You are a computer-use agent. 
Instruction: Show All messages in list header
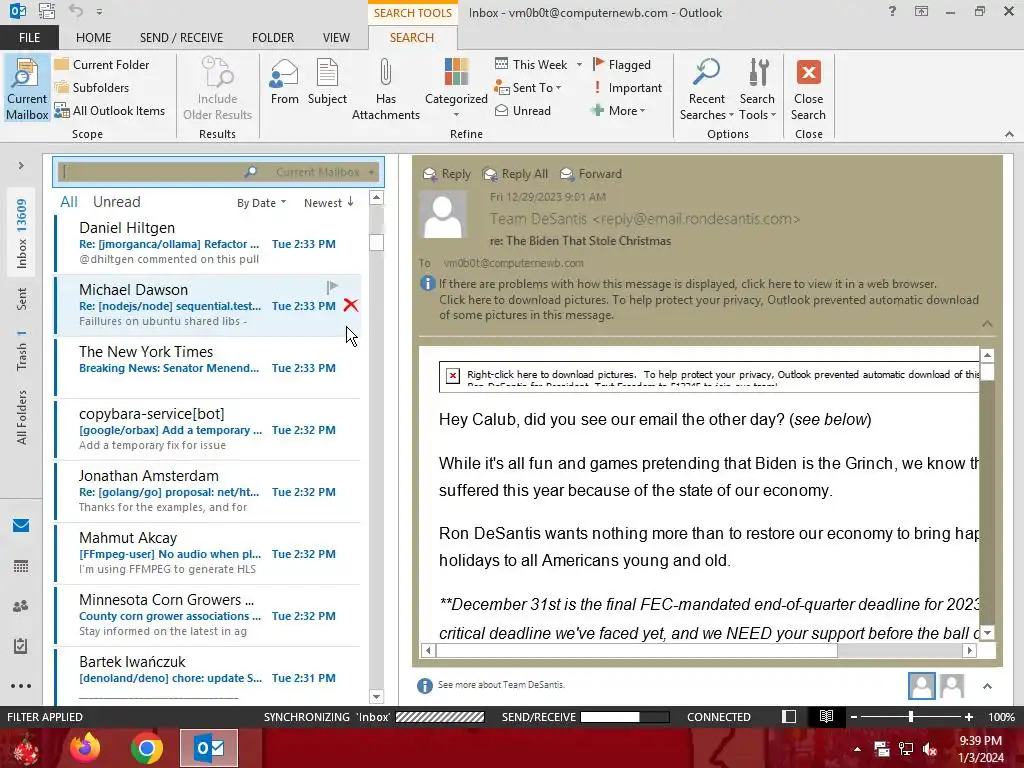(69, 202)
